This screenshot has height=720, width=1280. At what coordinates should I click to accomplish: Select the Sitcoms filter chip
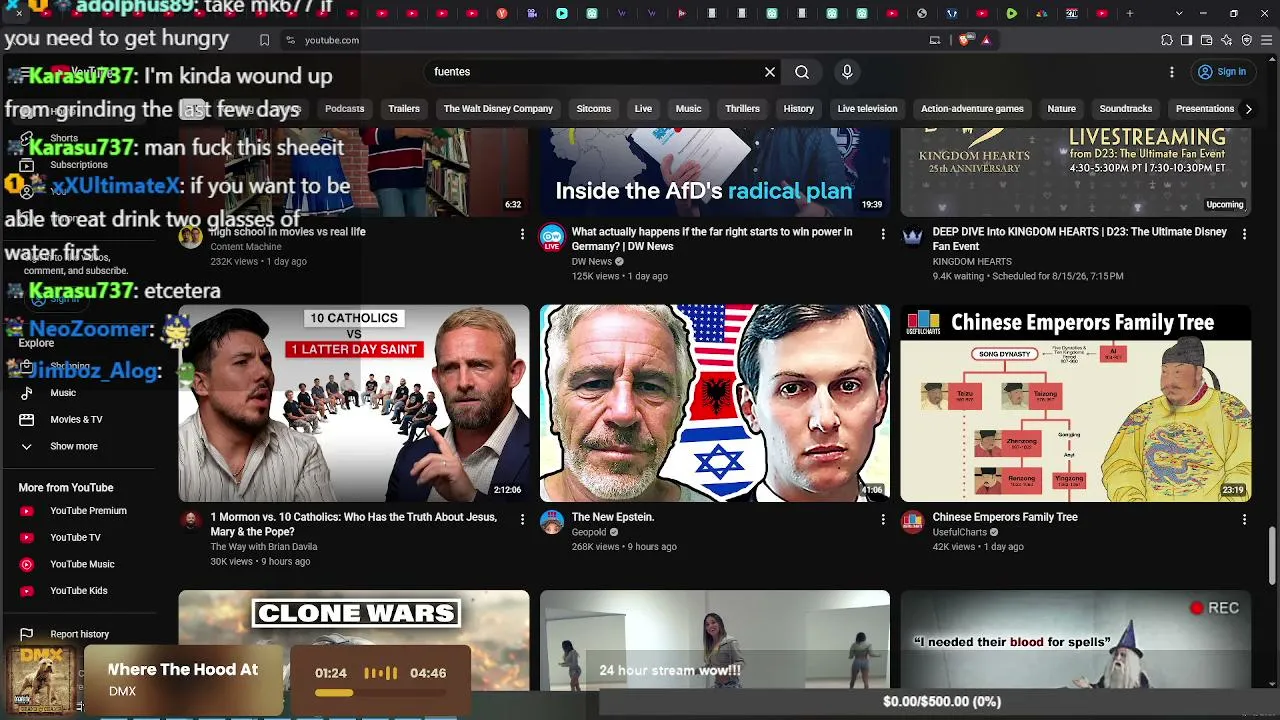point(594,109)
